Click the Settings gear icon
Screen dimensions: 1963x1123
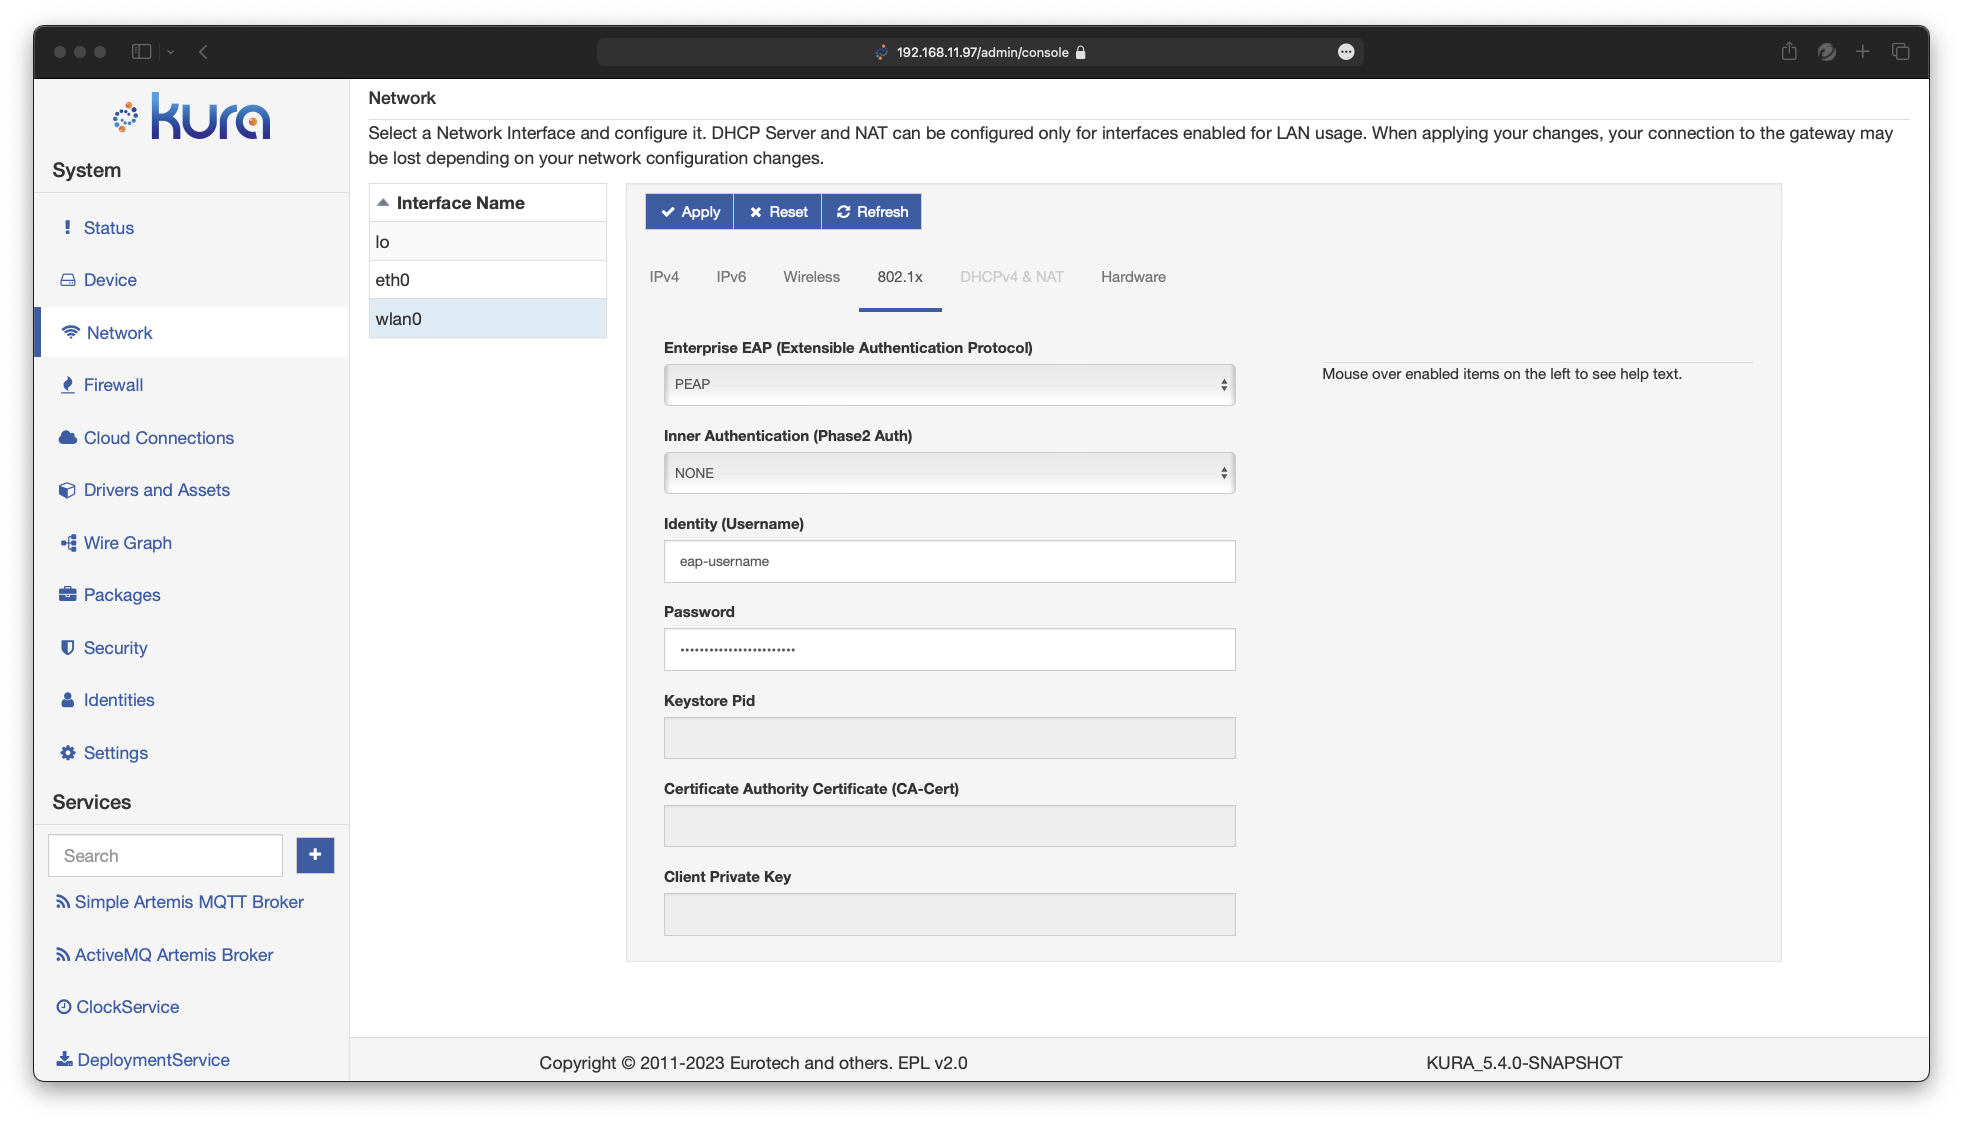[x=67, y=752]
